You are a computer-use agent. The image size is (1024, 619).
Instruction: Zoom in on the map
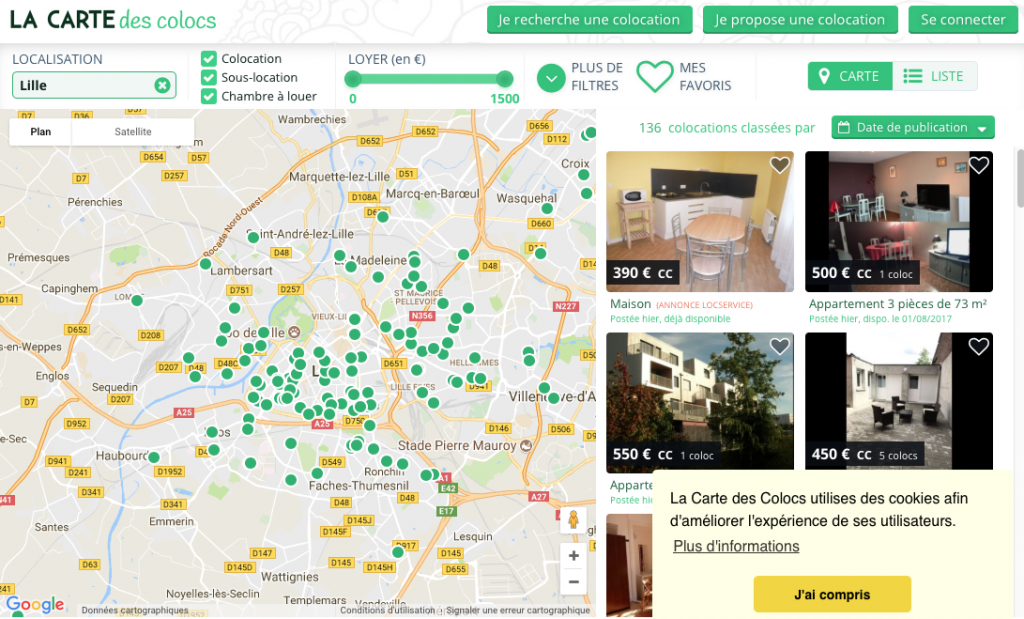point(573,556)
